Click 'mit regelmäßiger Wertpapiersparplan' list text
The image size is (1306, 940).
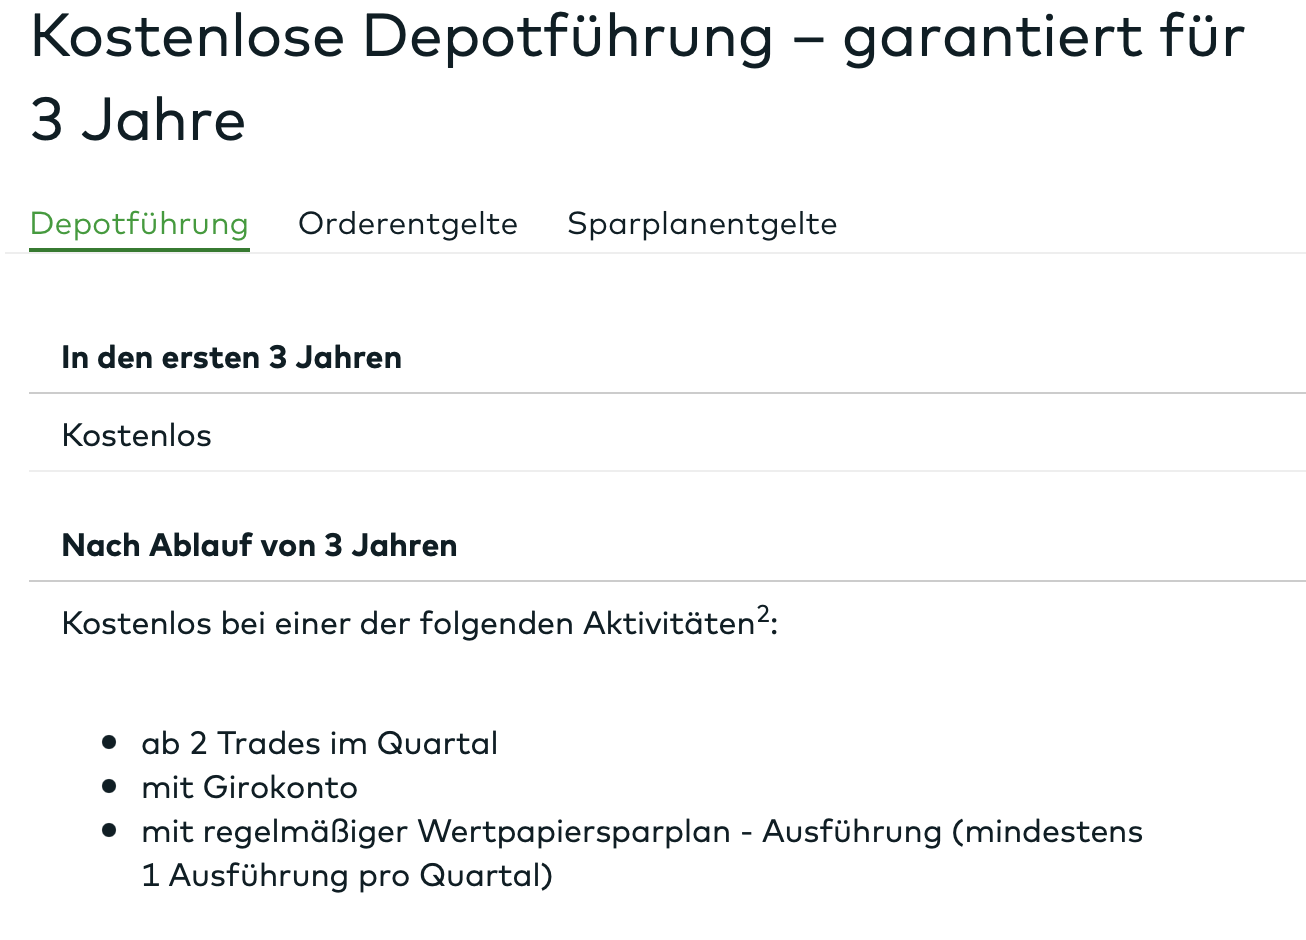coord(436,831)
